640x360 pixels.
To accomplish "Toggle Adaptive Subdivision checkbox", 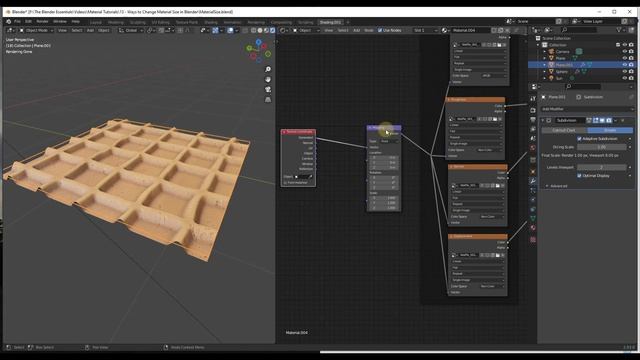I will 579,139.
